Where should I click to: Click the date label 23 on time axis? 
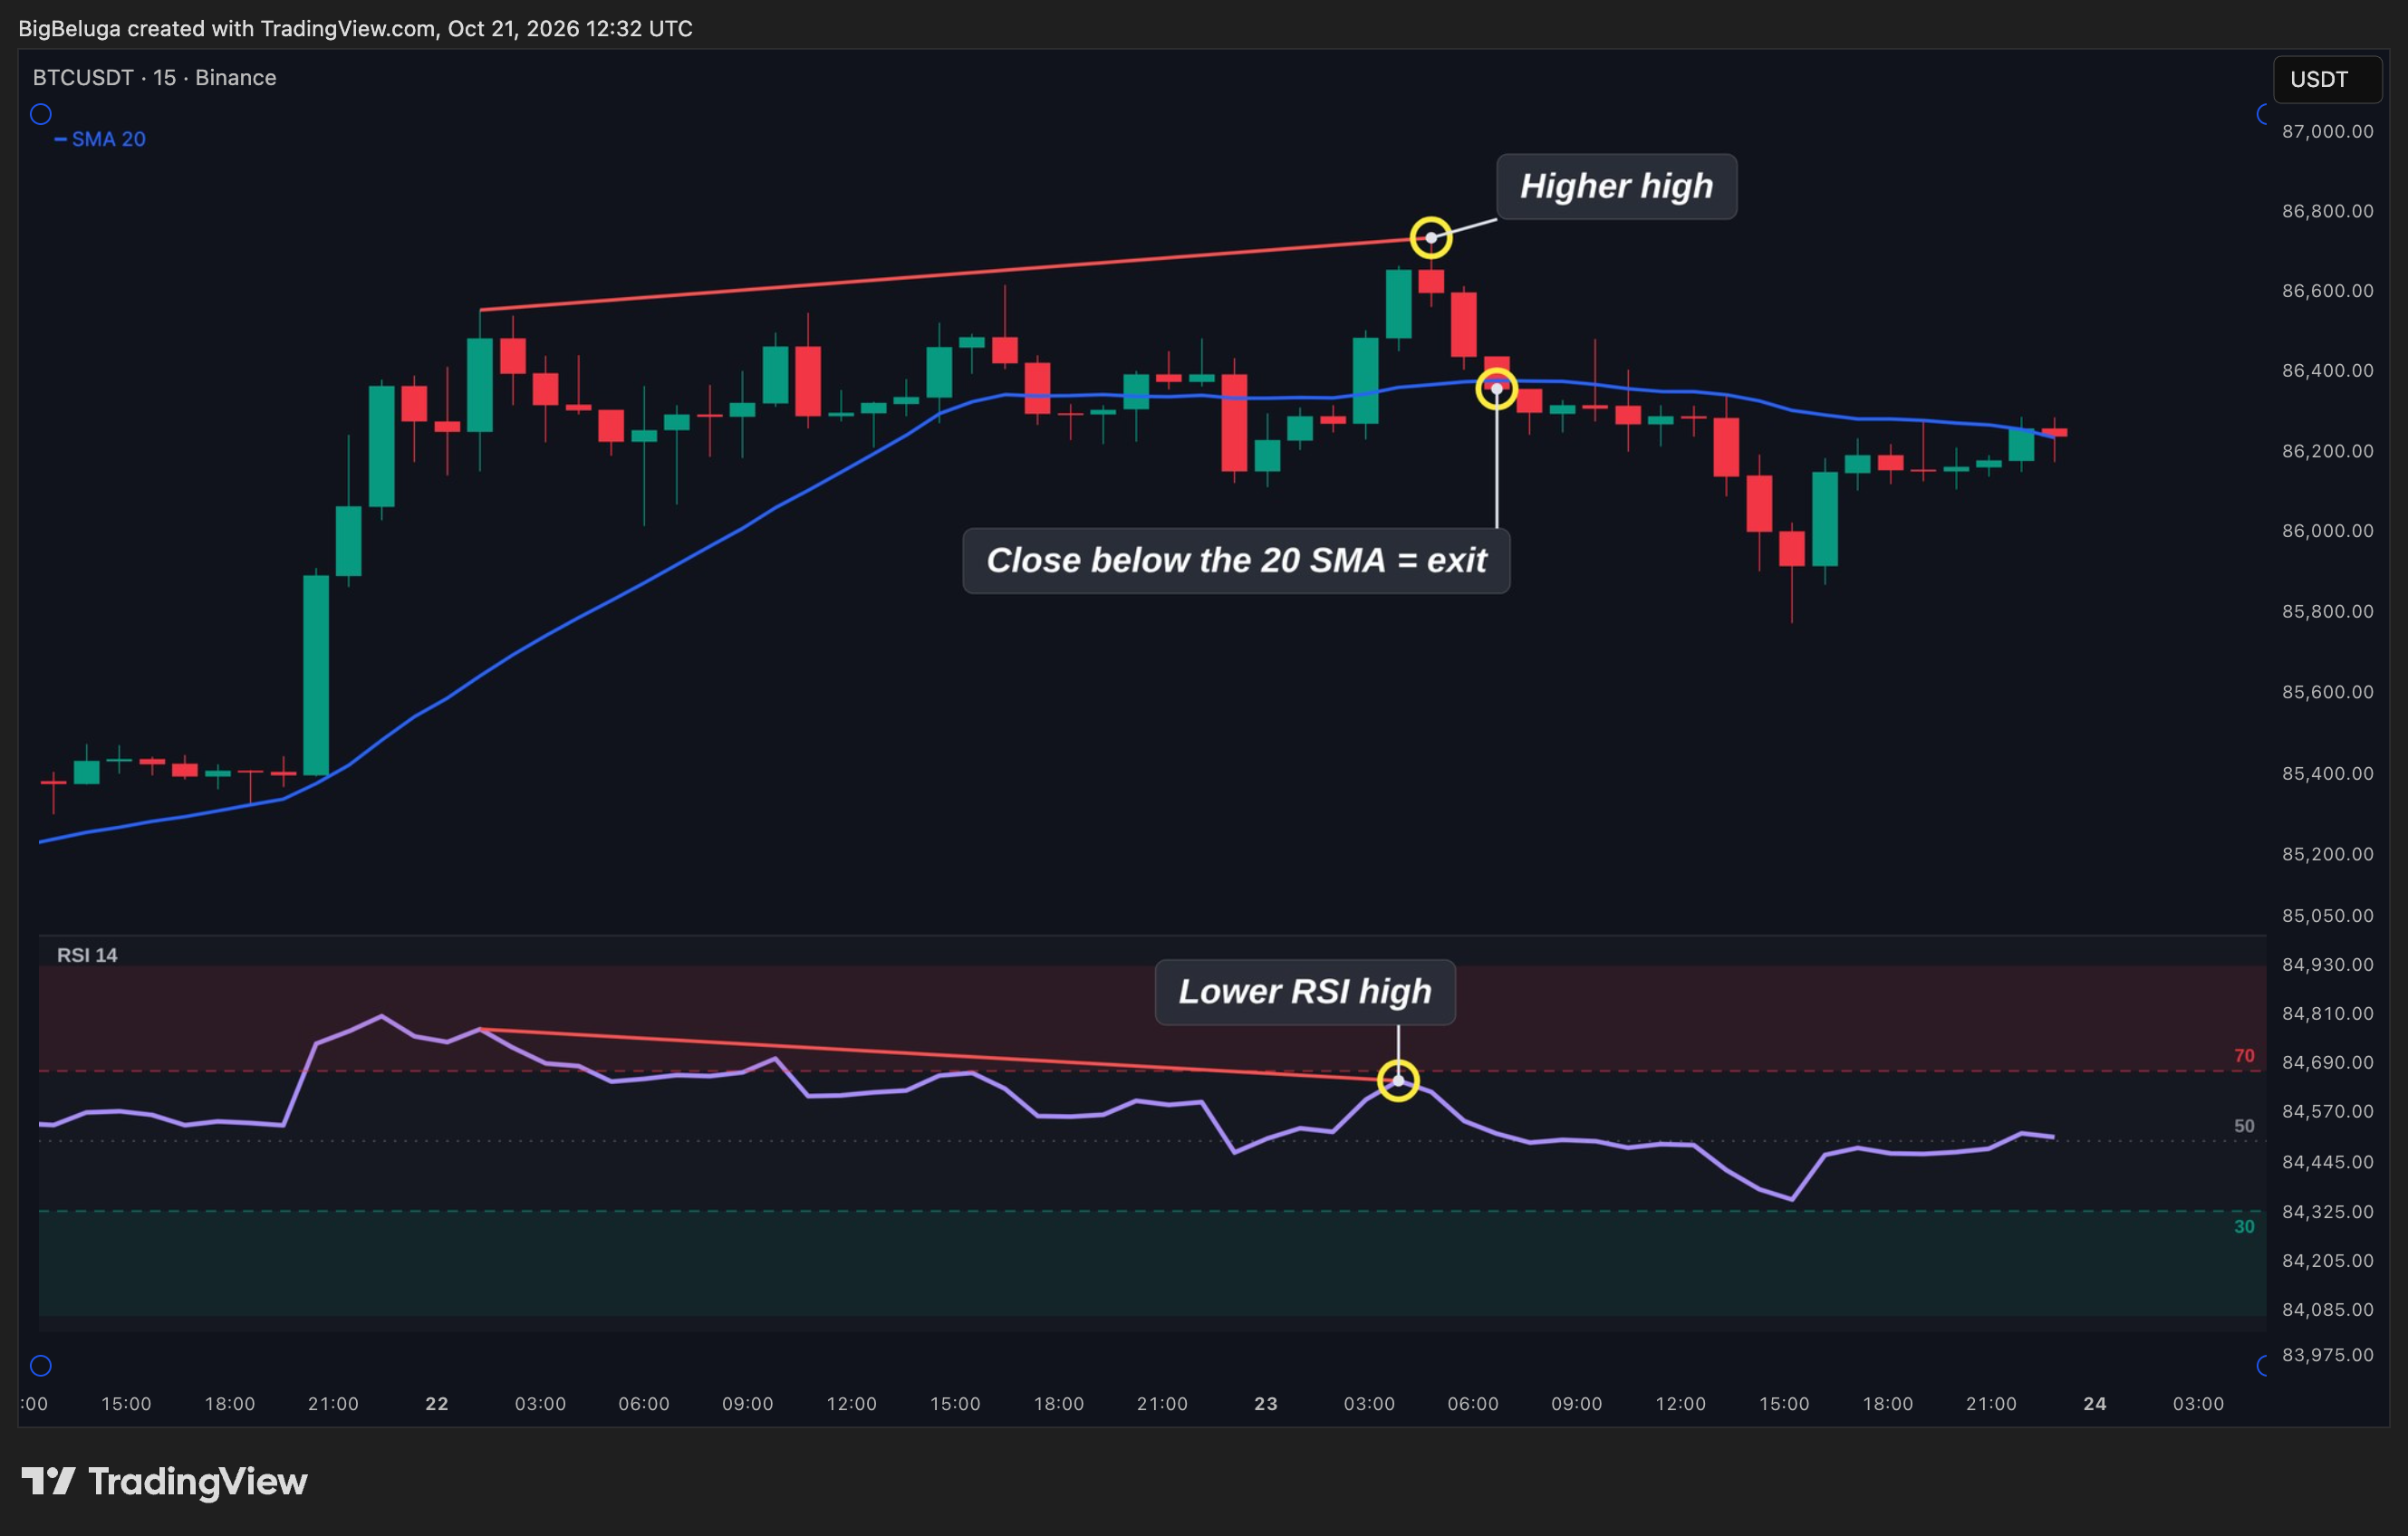coord(1266,1404)
